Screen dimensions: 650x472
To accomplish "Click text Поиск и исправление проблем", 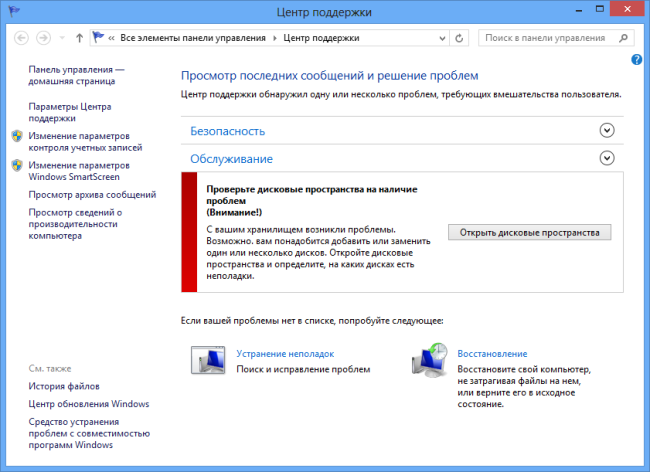I will click(303, 369).
